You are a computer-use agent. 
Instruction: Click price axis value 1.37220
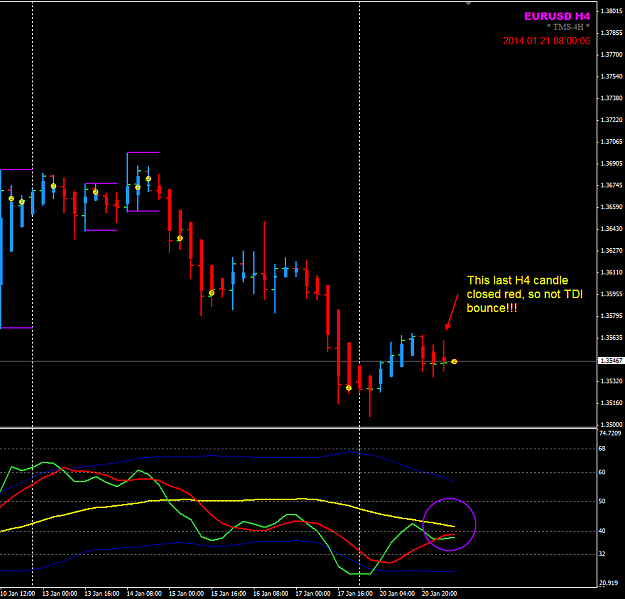point(611,120)
